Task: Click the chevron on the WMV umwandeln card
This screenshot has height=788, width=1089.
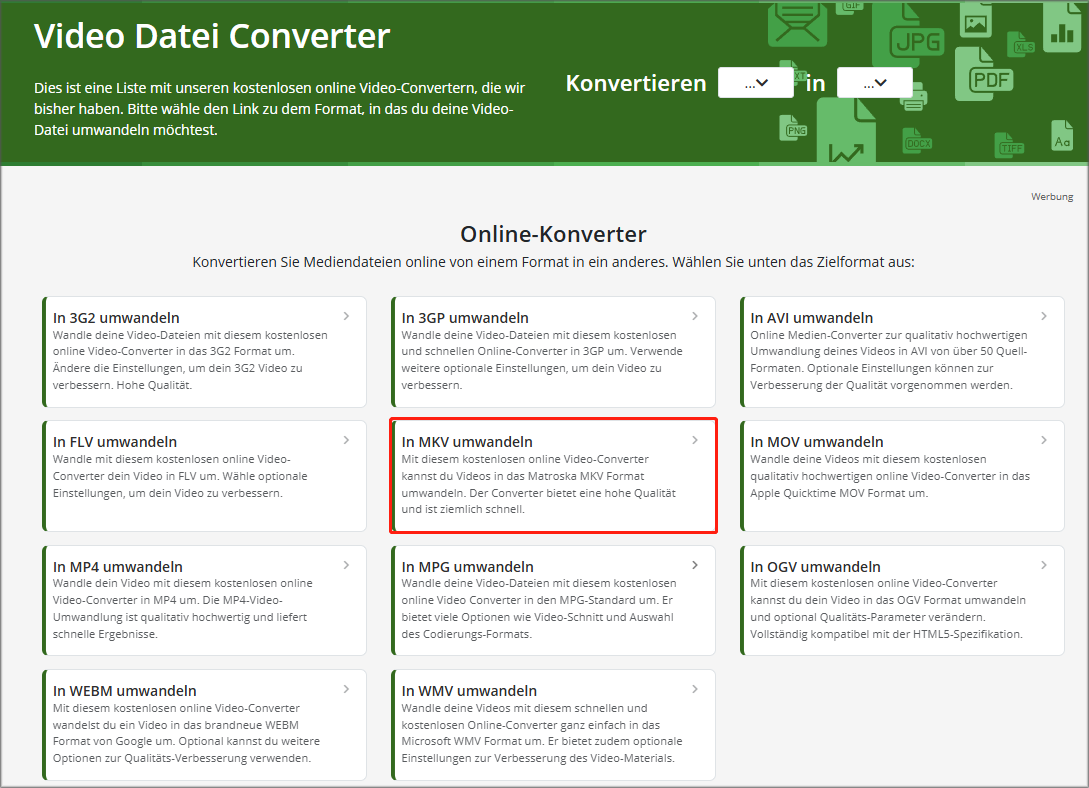Action: tap(695, 687)
